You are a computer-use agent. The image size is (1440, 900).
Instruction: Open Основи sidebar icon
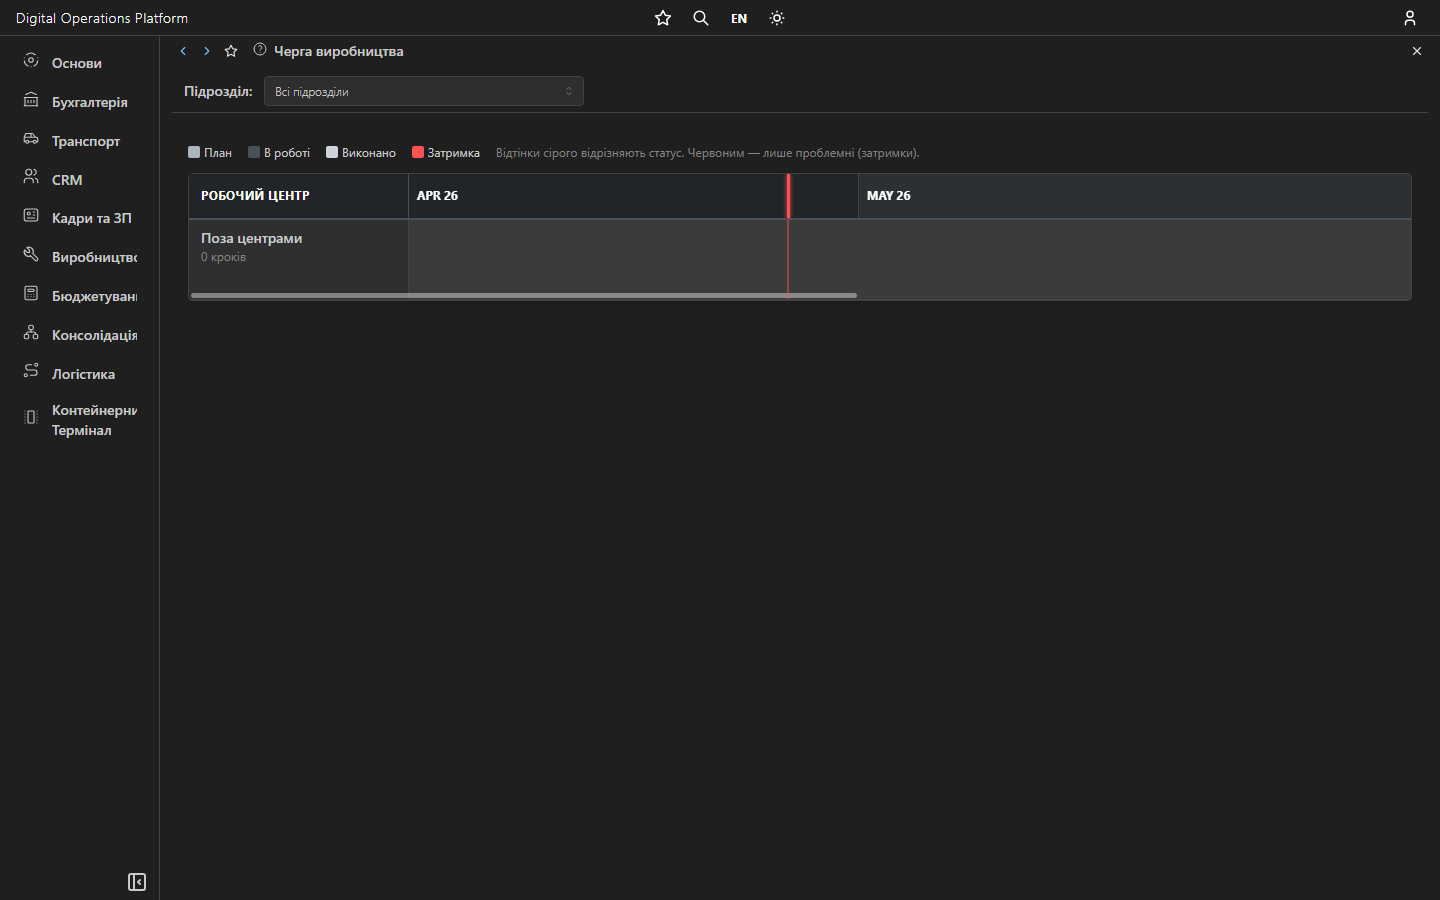coord(31,61)
